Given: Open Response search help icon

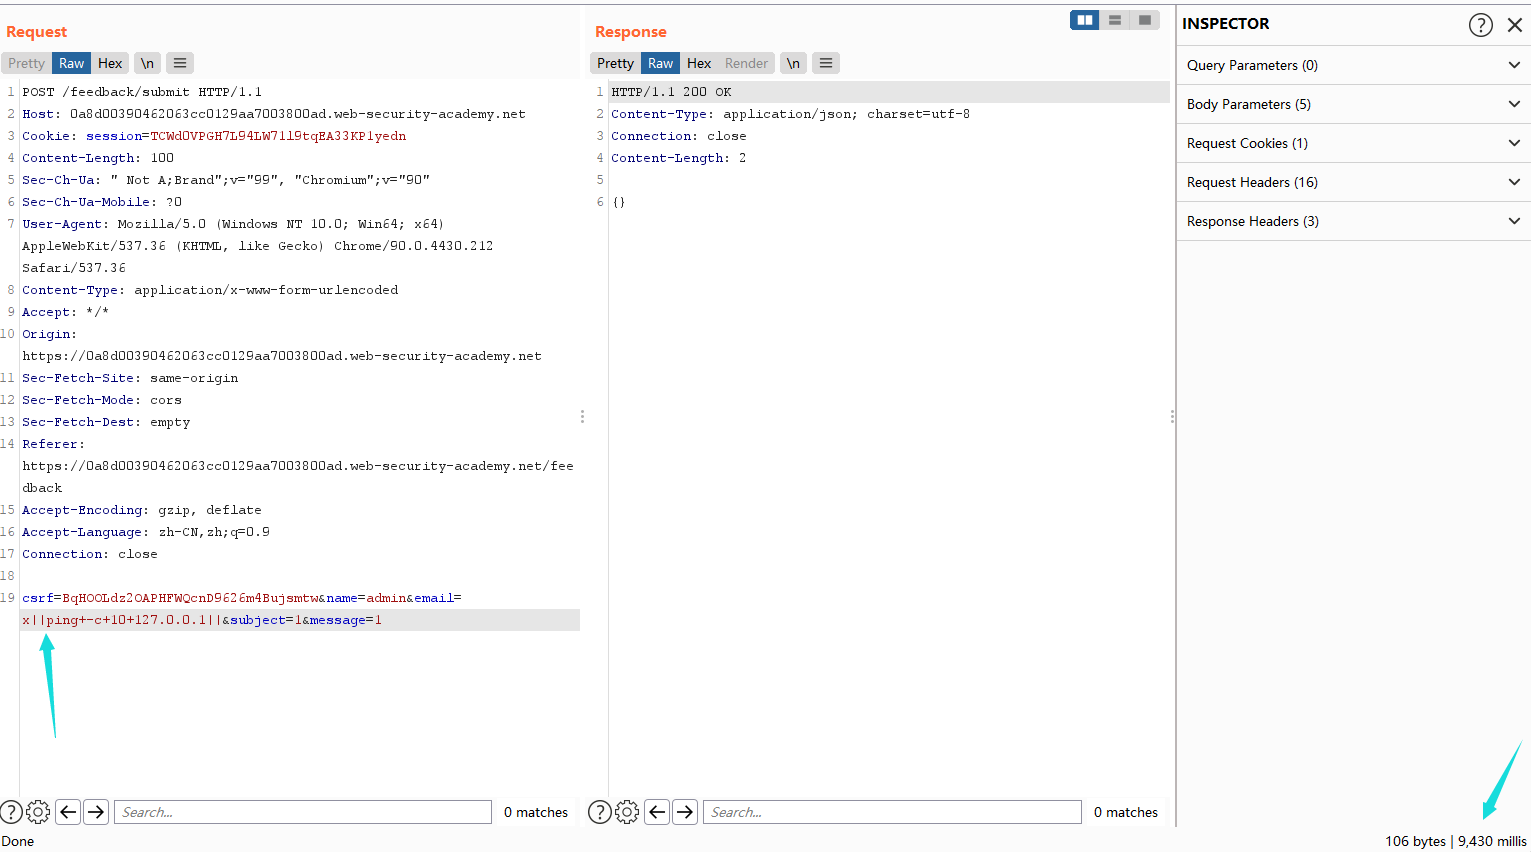Looking at the screenshot, I should click(x=600, y=812).
